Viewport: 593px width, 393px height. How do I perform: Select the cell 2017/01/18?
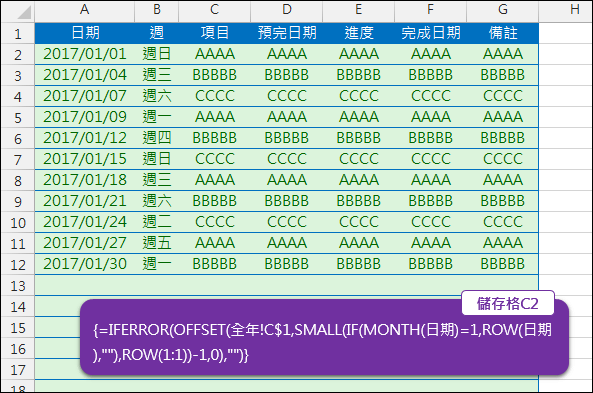pyautogui.click(x=85, y=180)
